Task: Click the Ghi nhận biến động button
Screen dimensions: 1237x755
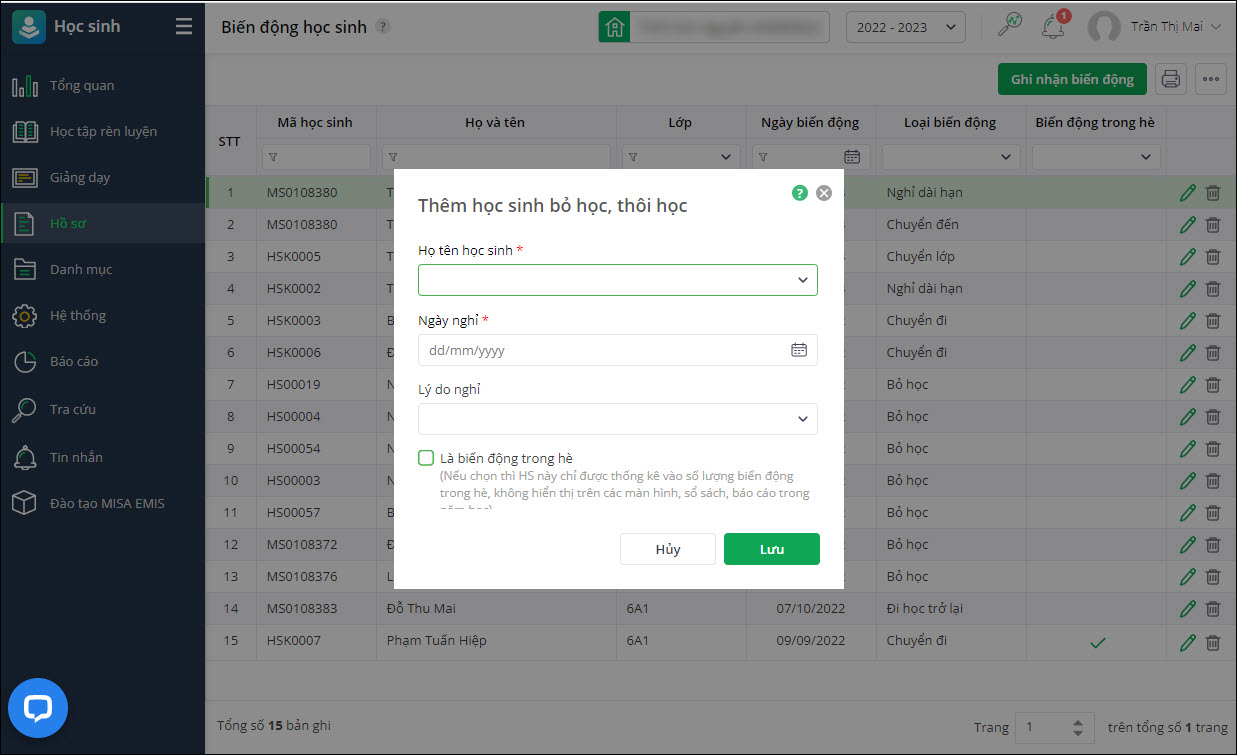Action: pyautogui.click(x=1072, y=79)
